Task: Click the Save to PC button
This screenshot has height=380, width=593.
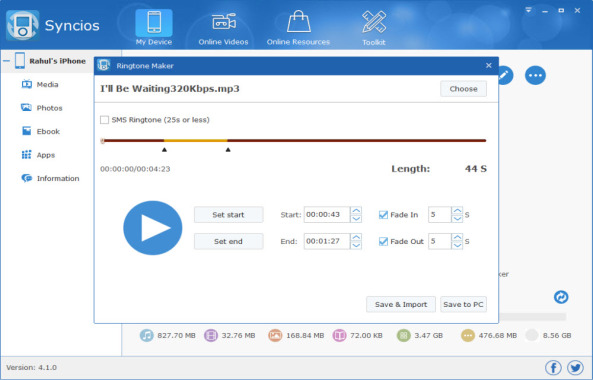Action: pyautogui.click(x=463, y=304)
